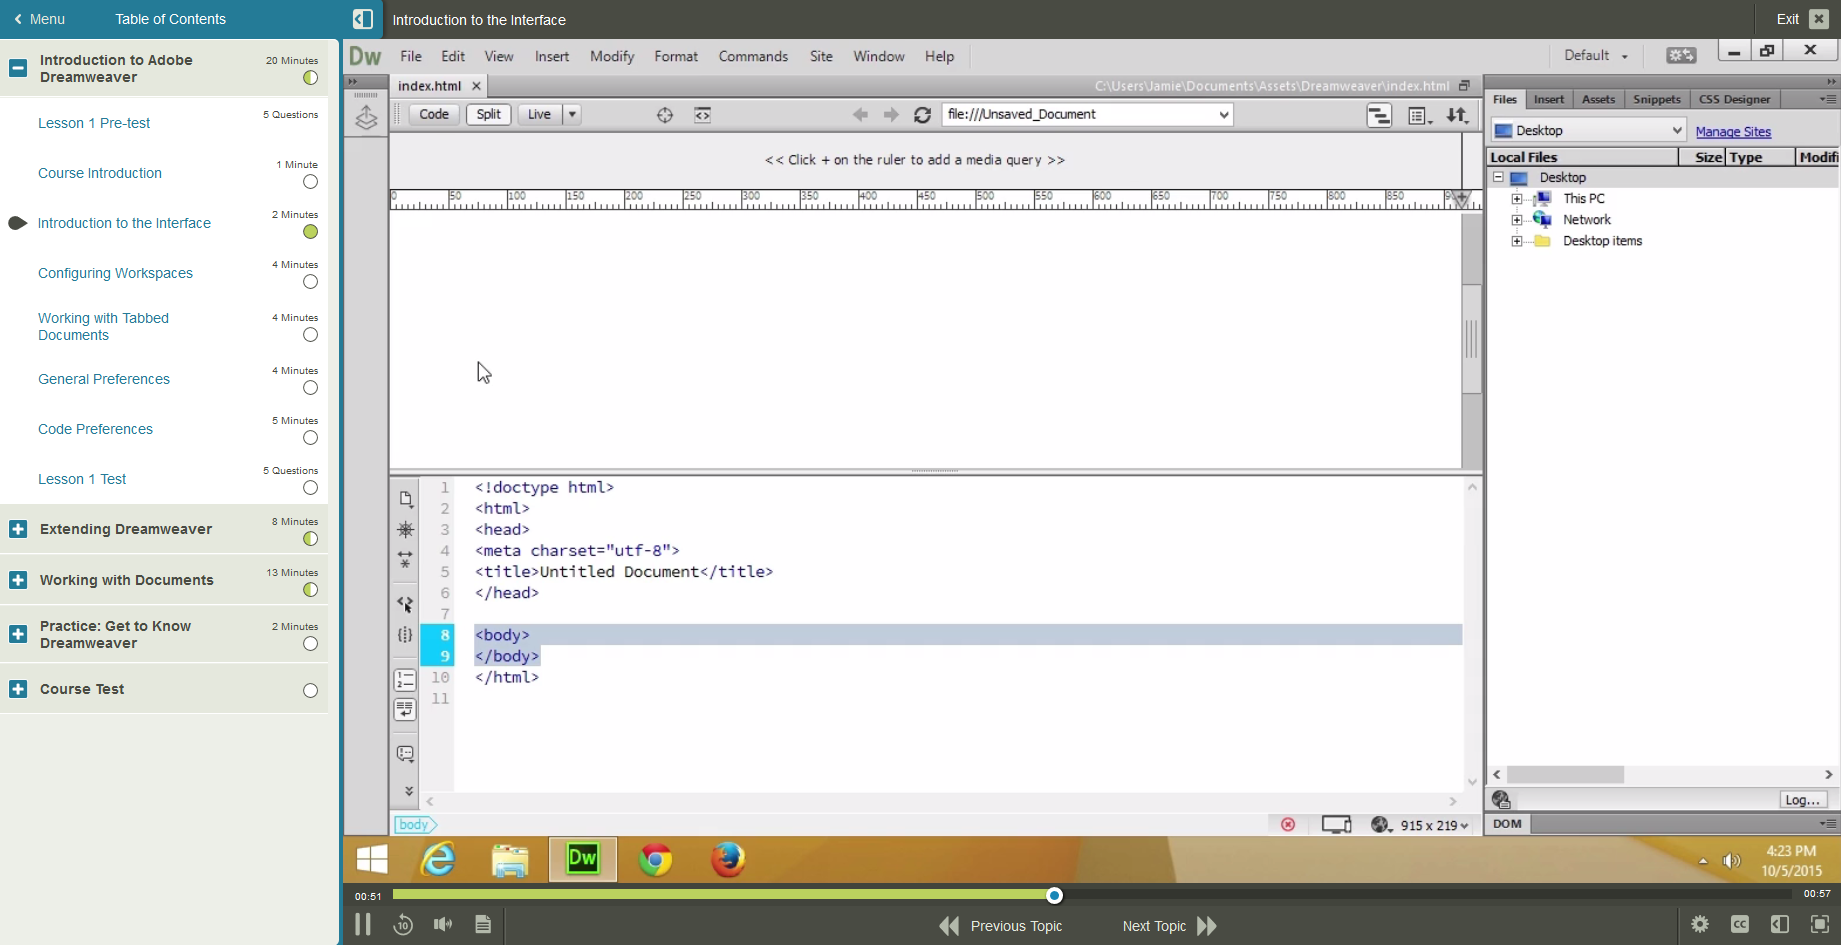Open the Live view dropdown arrow
The image size is (1841, 945).
[571, 114]
